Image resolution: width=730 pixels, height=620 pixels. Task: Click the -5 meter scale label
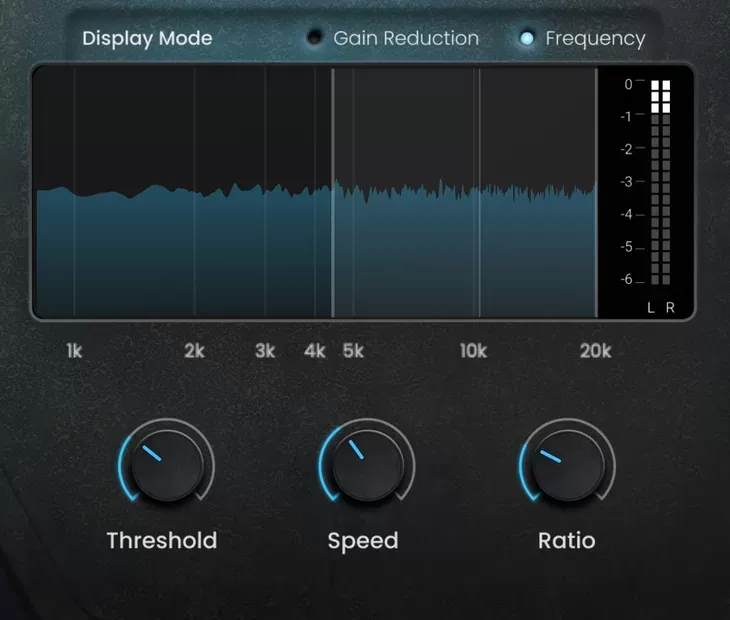(626, 247)
